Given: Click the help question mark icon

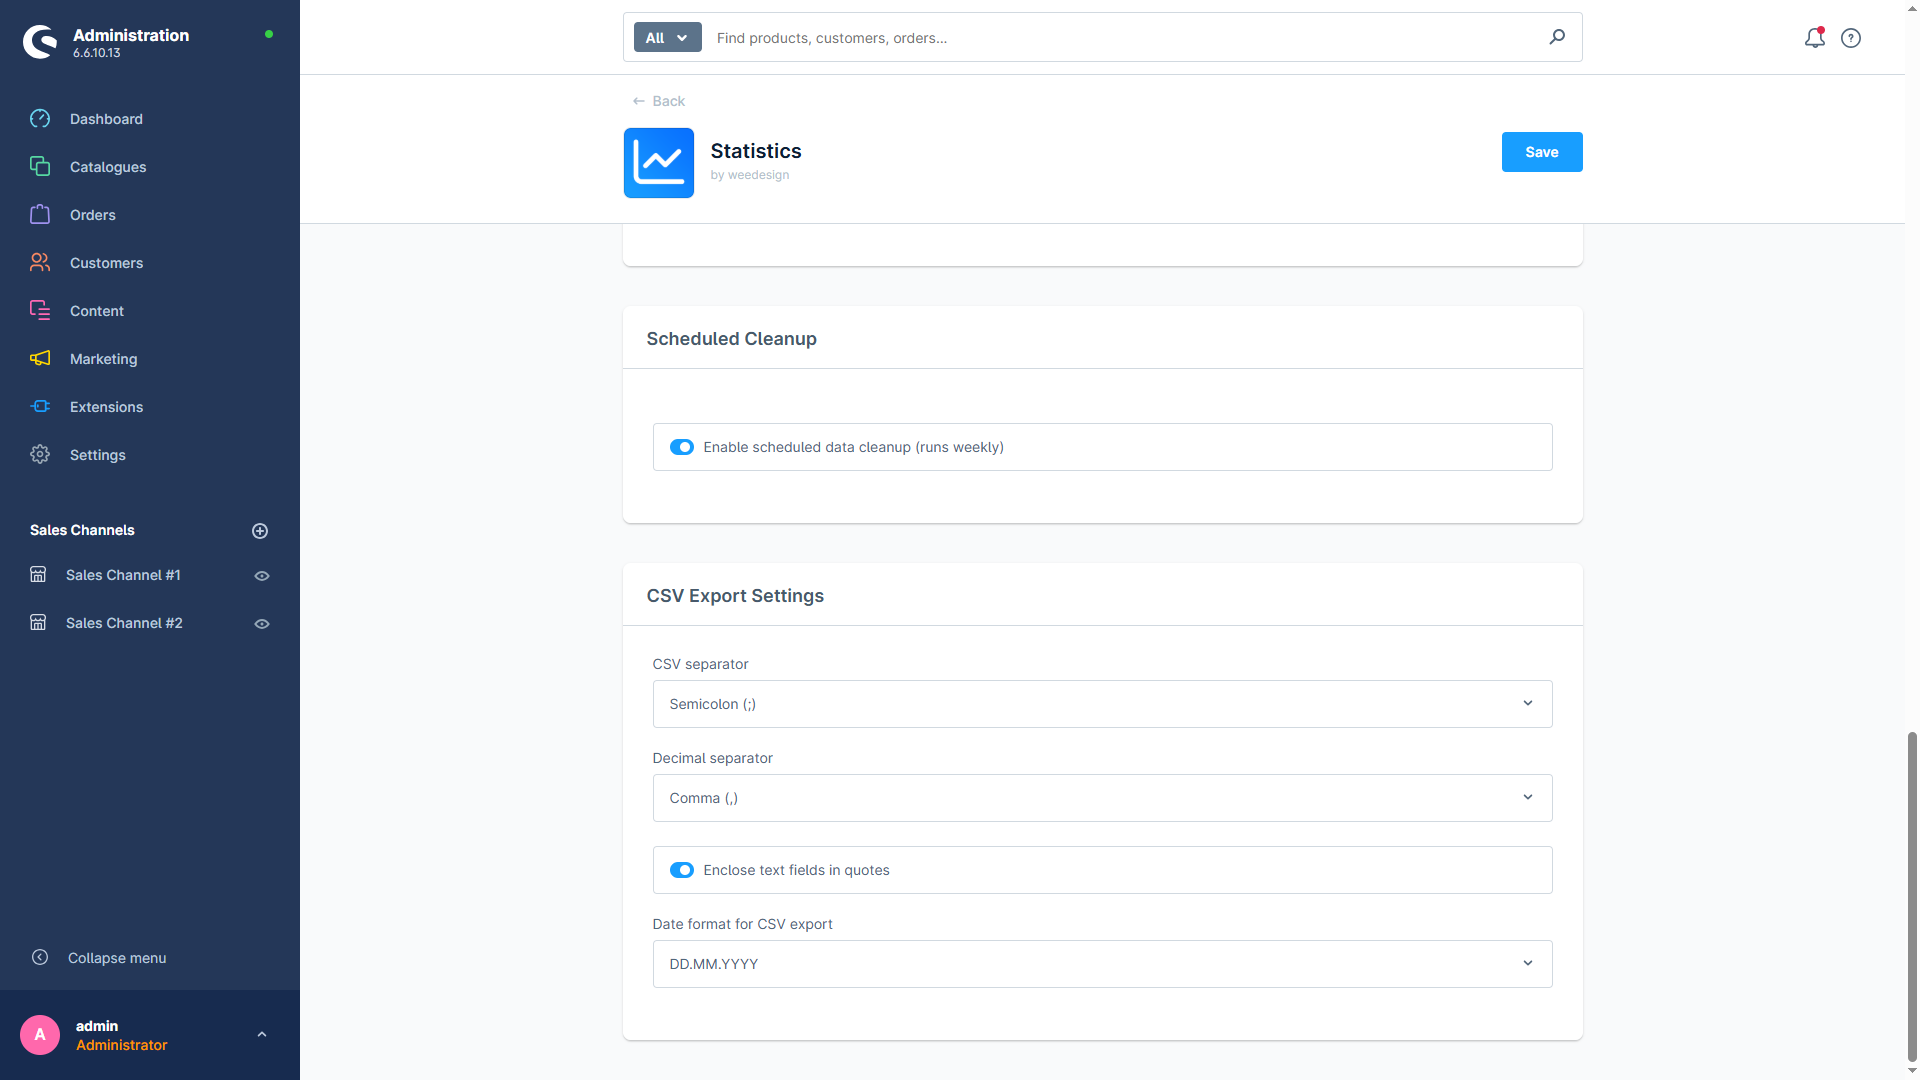Looking at the screenshot, I should (x=1851, y=38).
